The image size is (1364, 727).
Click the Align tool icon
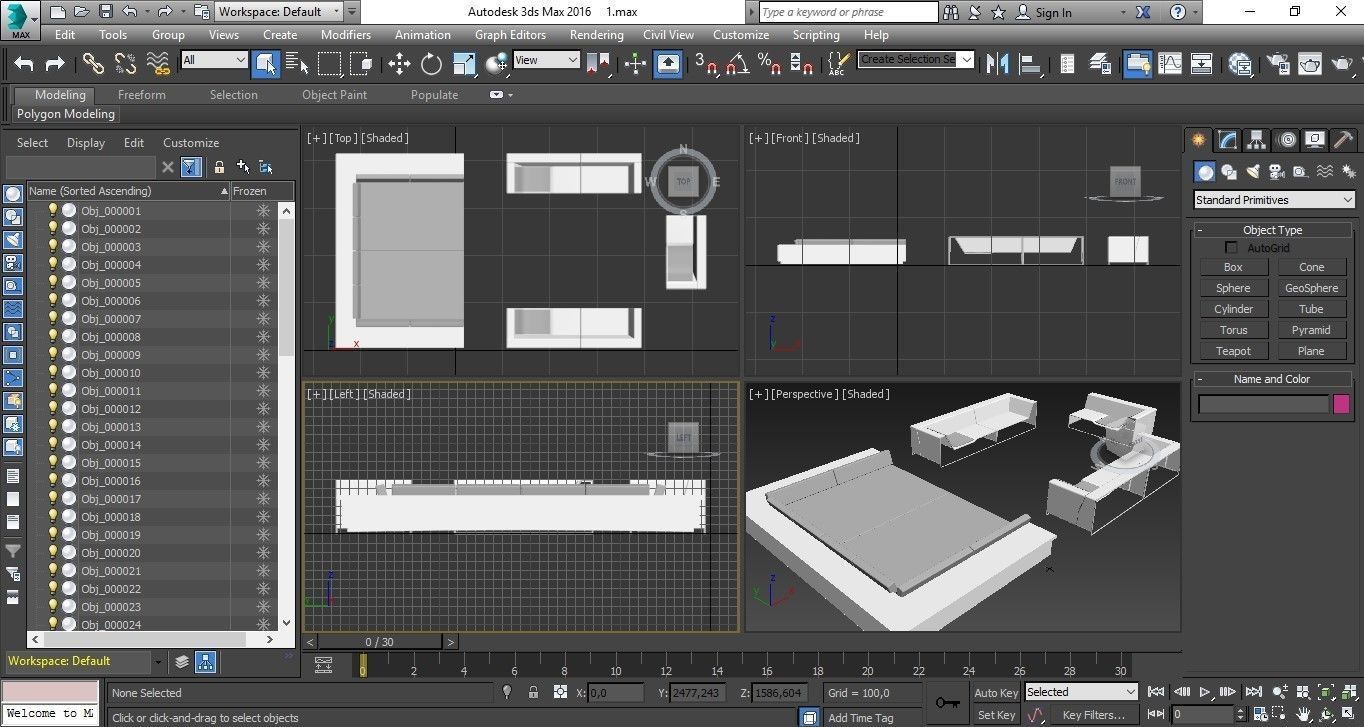(x=1029, y=63)
